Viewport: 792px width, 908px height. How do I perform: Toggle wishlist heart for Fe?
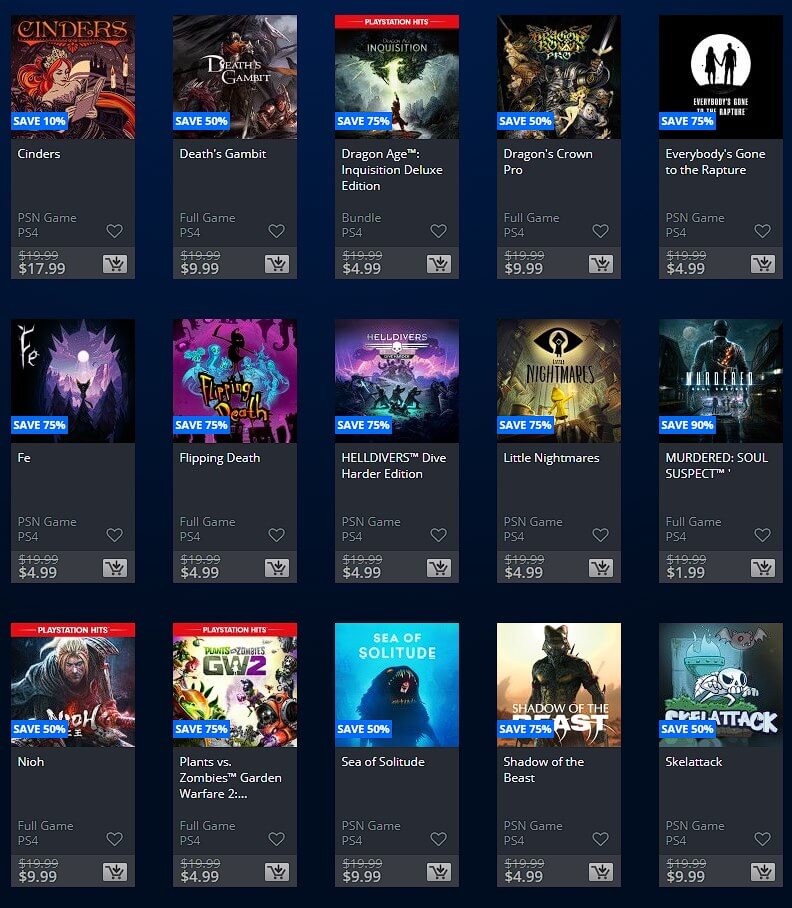click(115, 535)
